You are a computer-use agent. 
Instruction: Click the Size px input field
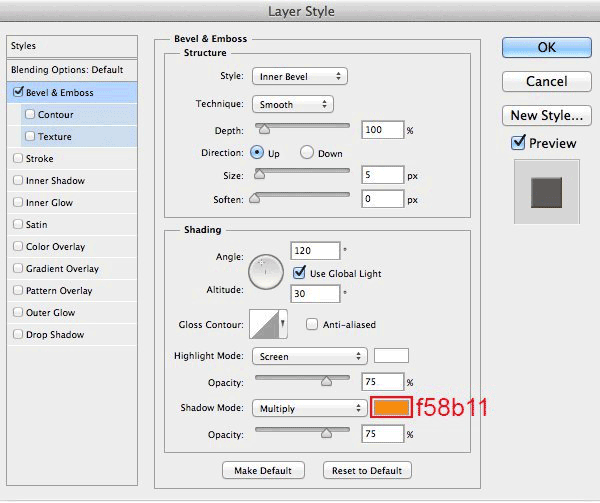tap(382, 175)
